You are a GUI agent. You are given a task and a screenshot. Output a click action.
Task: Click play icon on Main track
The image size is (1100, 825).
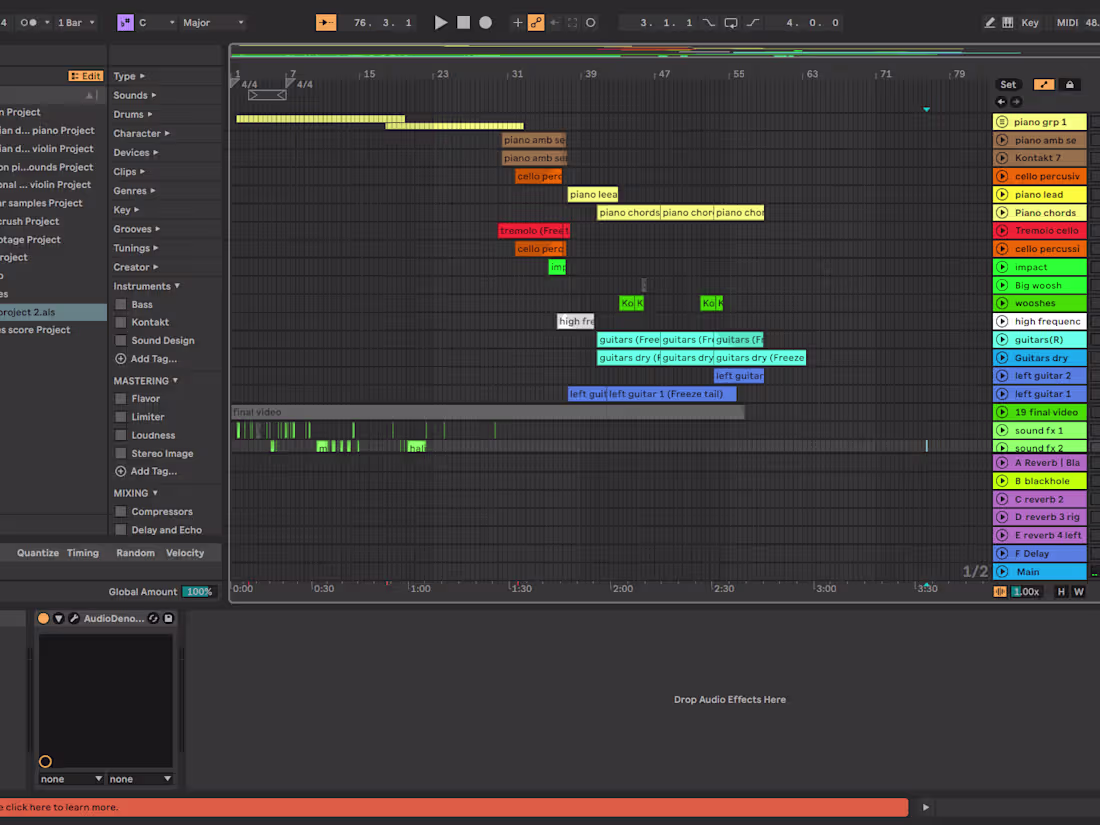1002,572
